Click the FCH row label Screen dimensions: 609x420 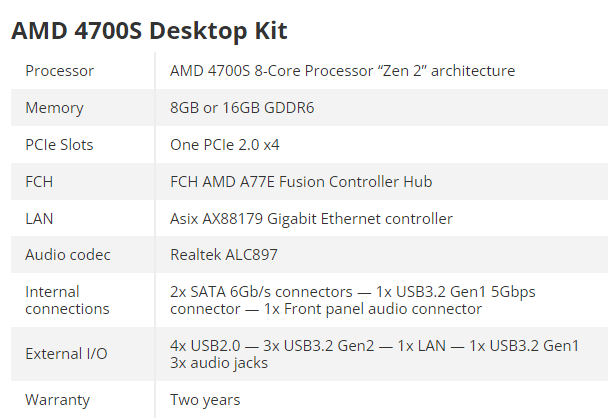(40, 182)
